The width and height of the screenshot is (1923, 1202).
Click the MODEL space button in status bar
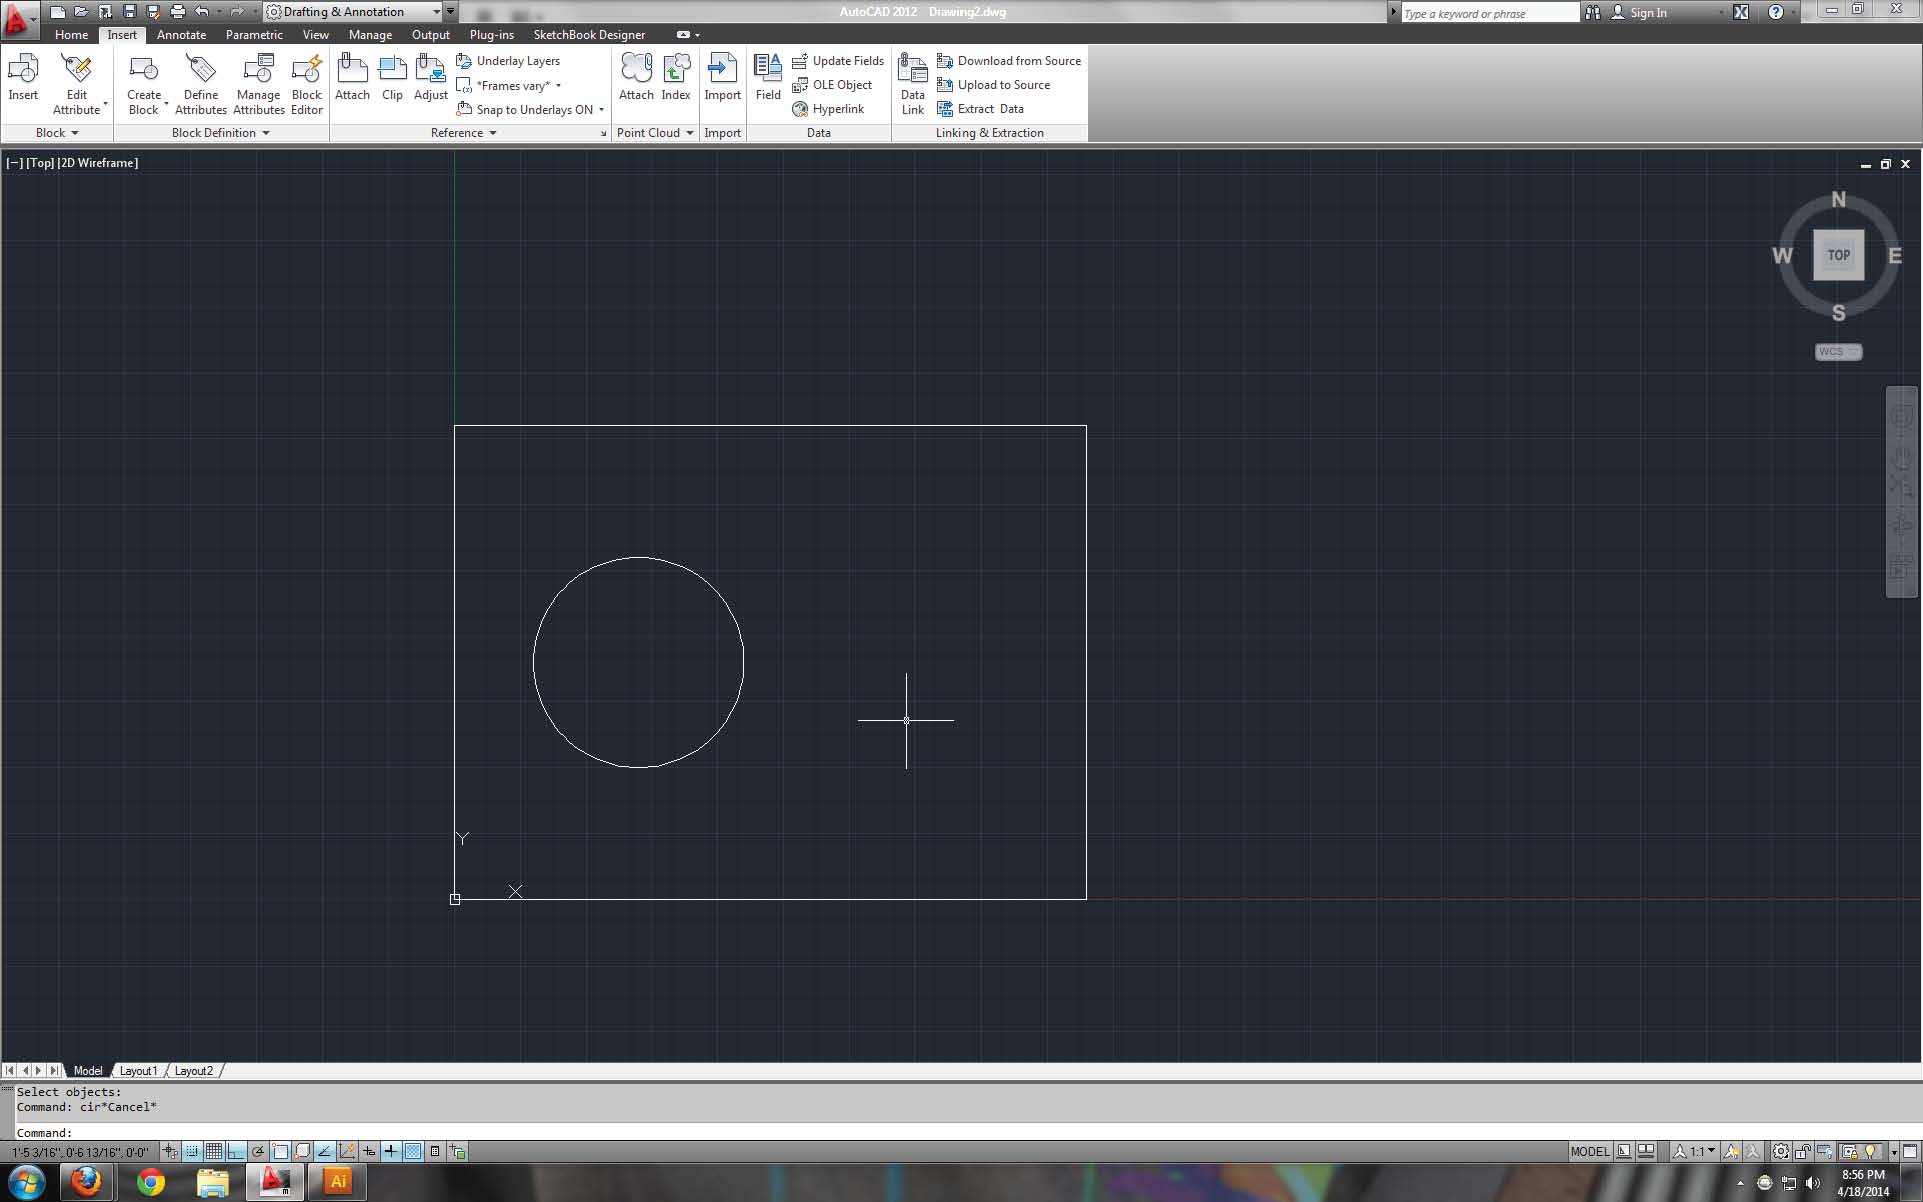coord(1589,1152)
